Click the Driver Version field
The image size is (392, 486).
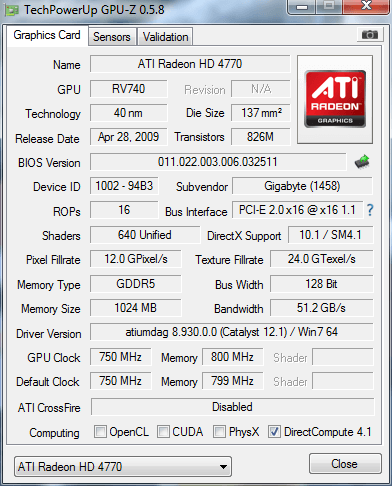(232, 332)
